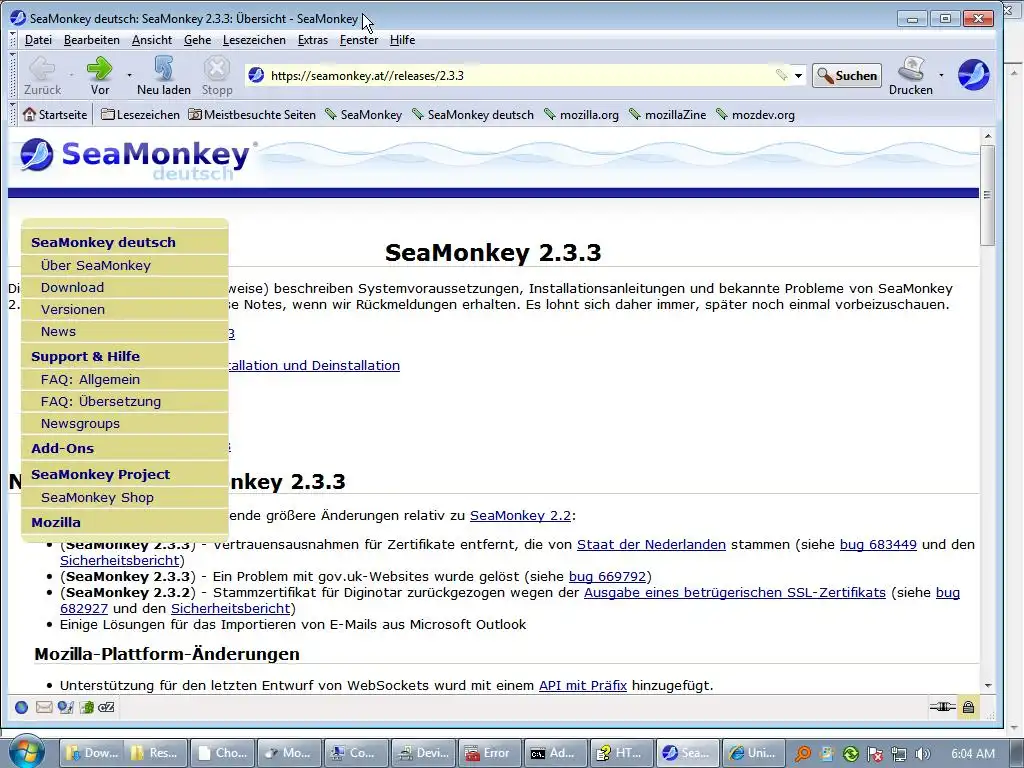This screenshot has width=1024, height=768.
Task: Go back with the Zurück arrow
Action: (x=42, y=75)
